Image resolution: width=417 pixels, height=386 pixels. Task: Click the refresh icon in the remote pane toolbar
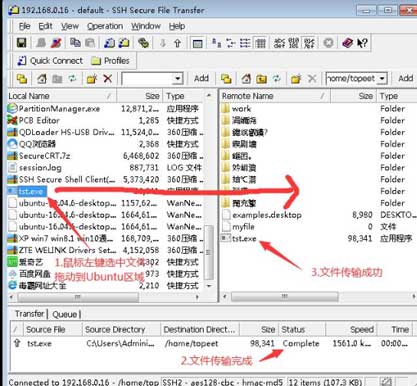(276, 79)
